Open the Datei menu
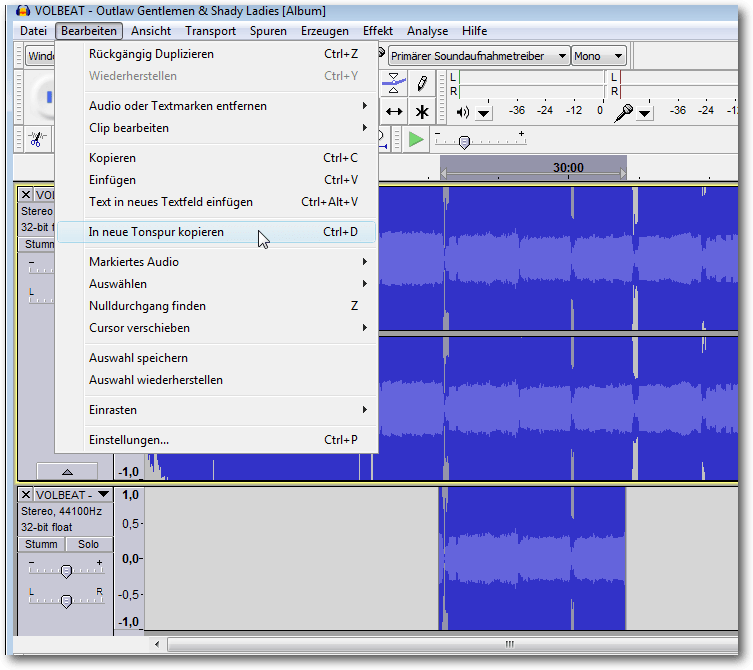The width and height of the screenshot is (753, 670). [34, 31]
